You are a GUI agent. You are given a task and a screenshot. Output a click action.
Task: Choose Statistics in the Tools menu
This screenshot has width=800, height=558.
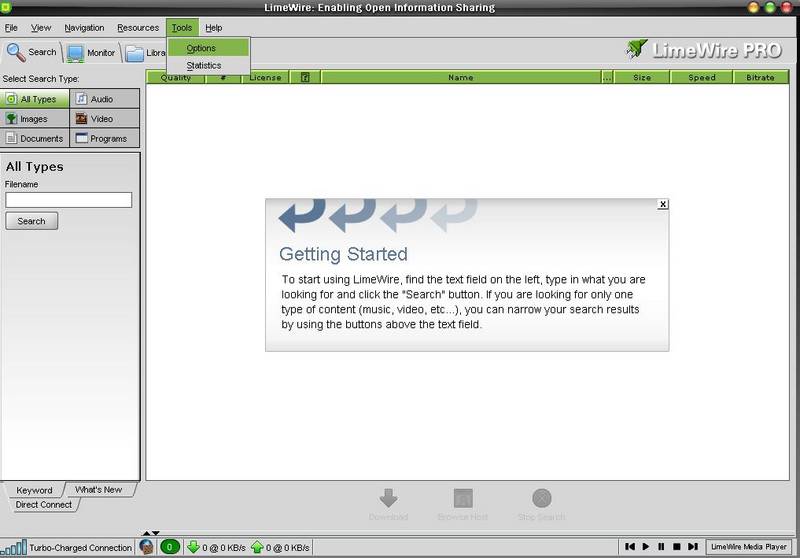(x=208, y=65)
